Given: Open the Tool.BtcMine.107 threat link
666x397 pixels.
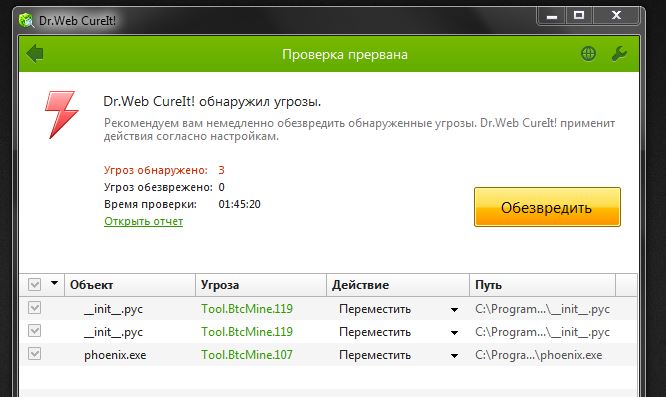Looking at the screenshot, I should tap(247, 355).
